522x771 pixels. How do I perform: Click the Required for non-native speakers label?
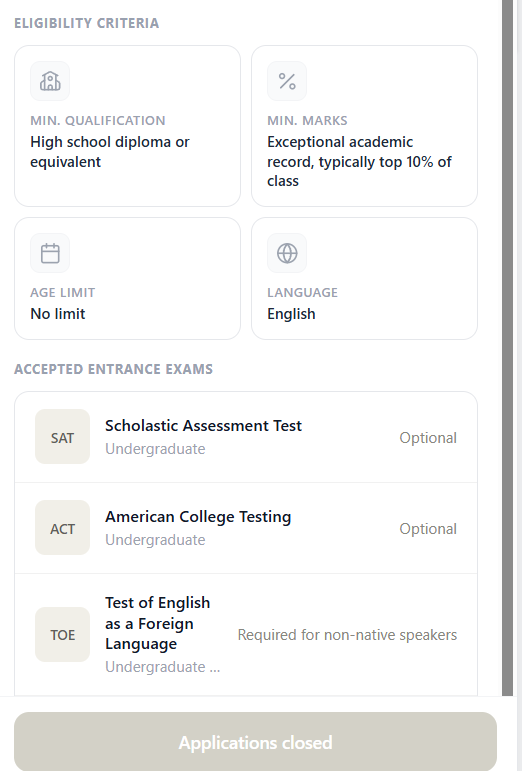[x=347, y=635]
